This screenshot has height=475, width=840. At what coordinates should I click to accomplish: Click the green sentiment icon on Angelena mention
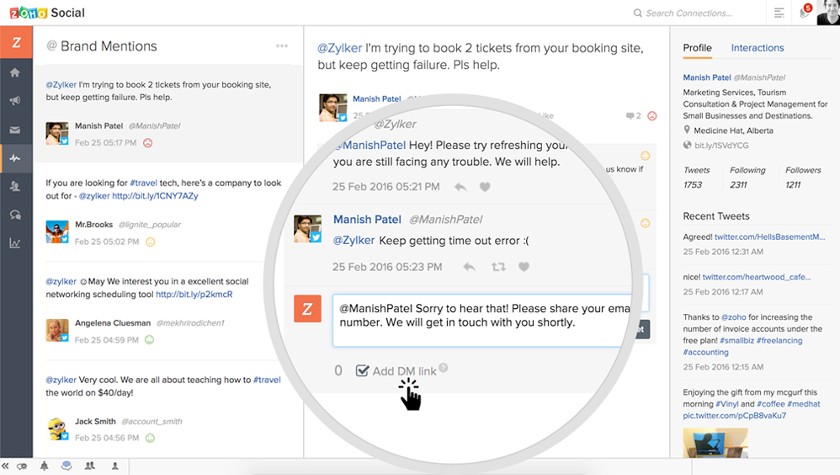149,340
